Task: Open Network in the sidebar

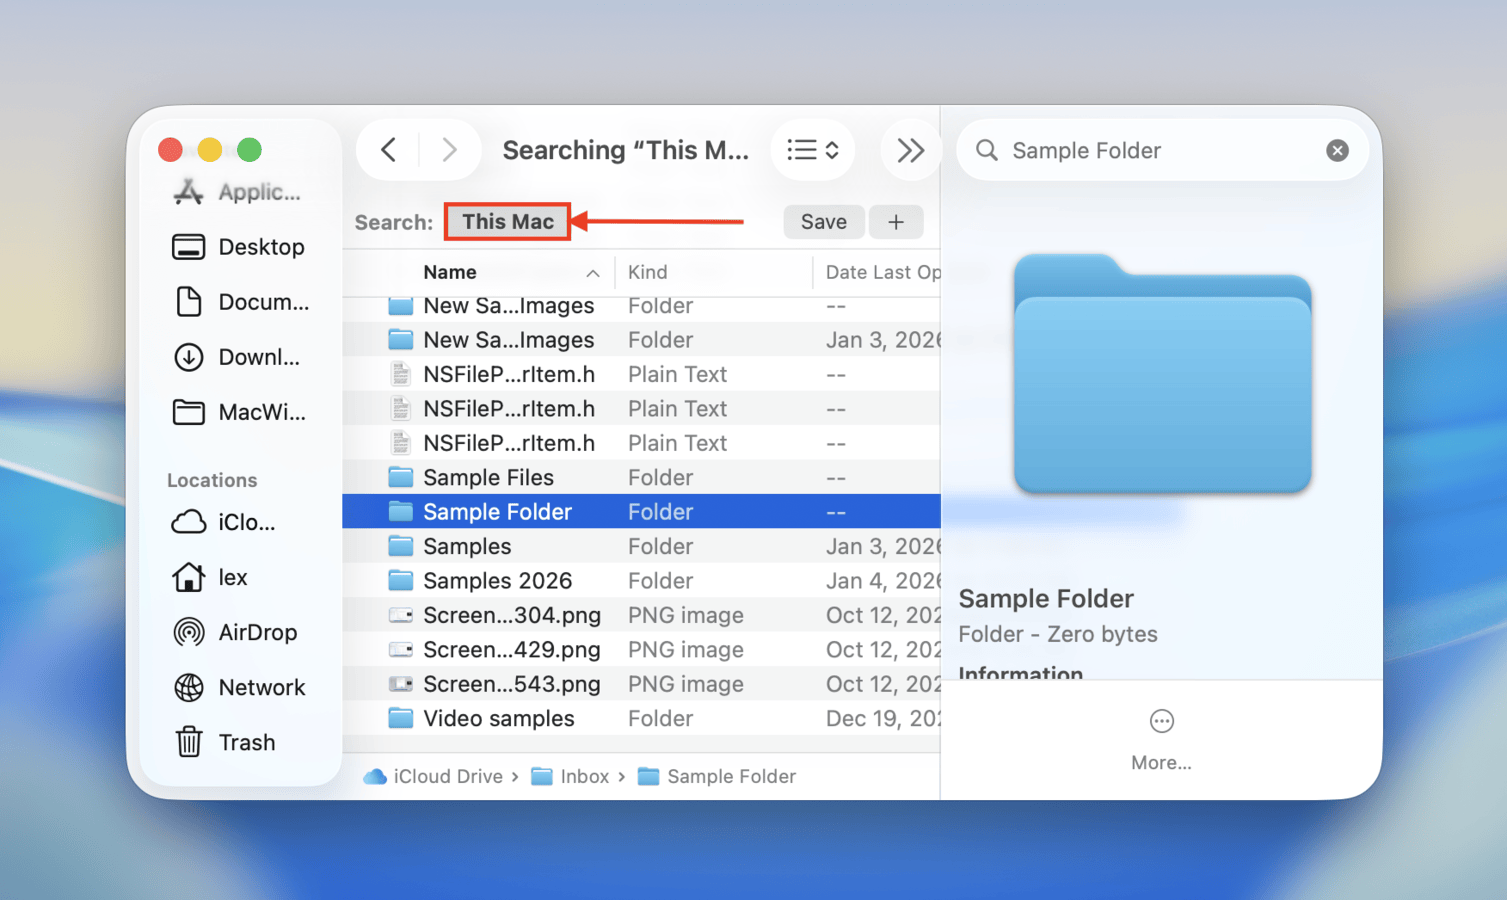Action: coord(261,687)
